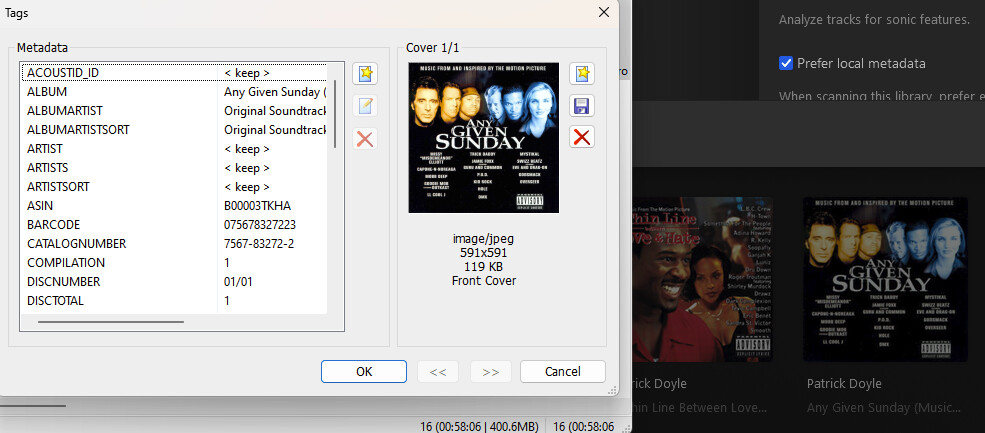Click the ALBUMARTISTSORT value Original Soundtrack

[x=275, y=129]
